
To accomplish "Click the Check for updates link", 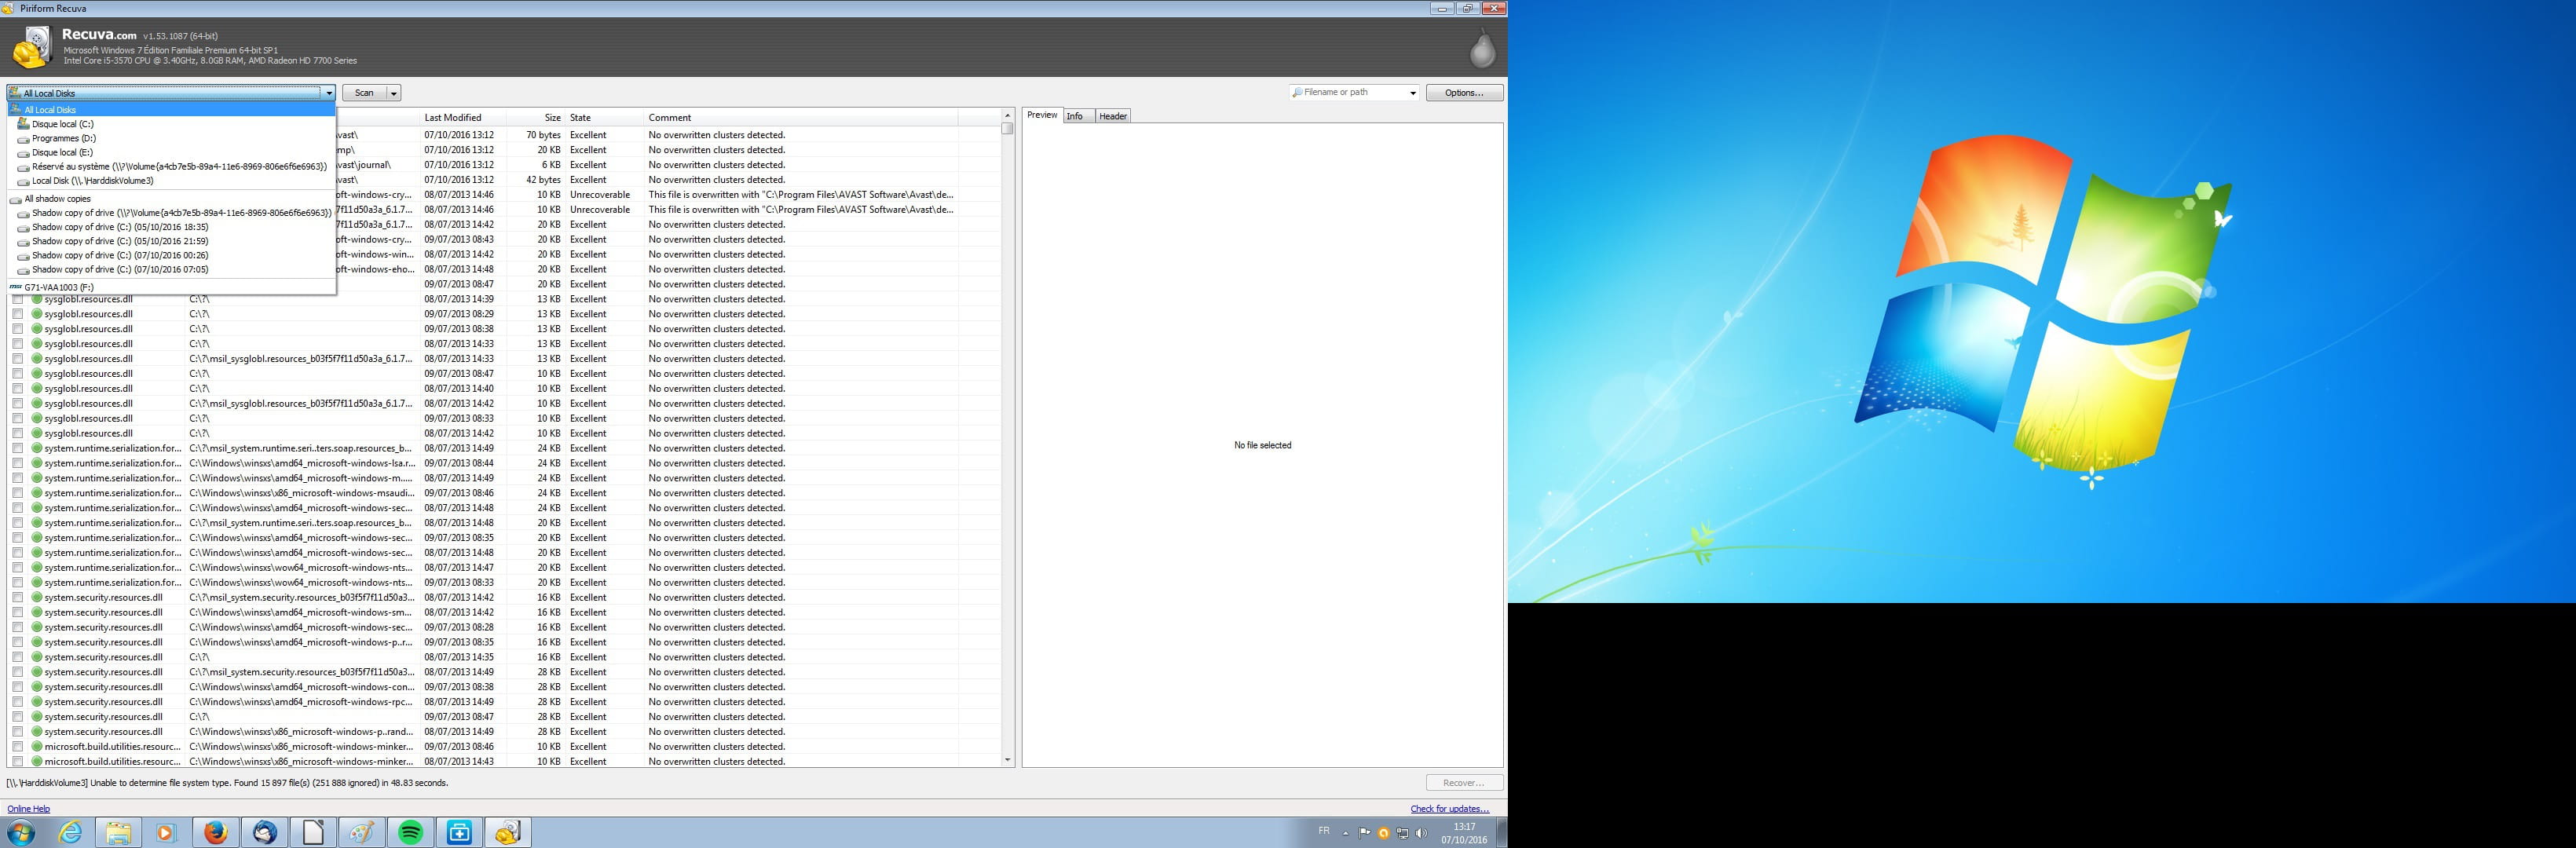I will (1449, 809).
